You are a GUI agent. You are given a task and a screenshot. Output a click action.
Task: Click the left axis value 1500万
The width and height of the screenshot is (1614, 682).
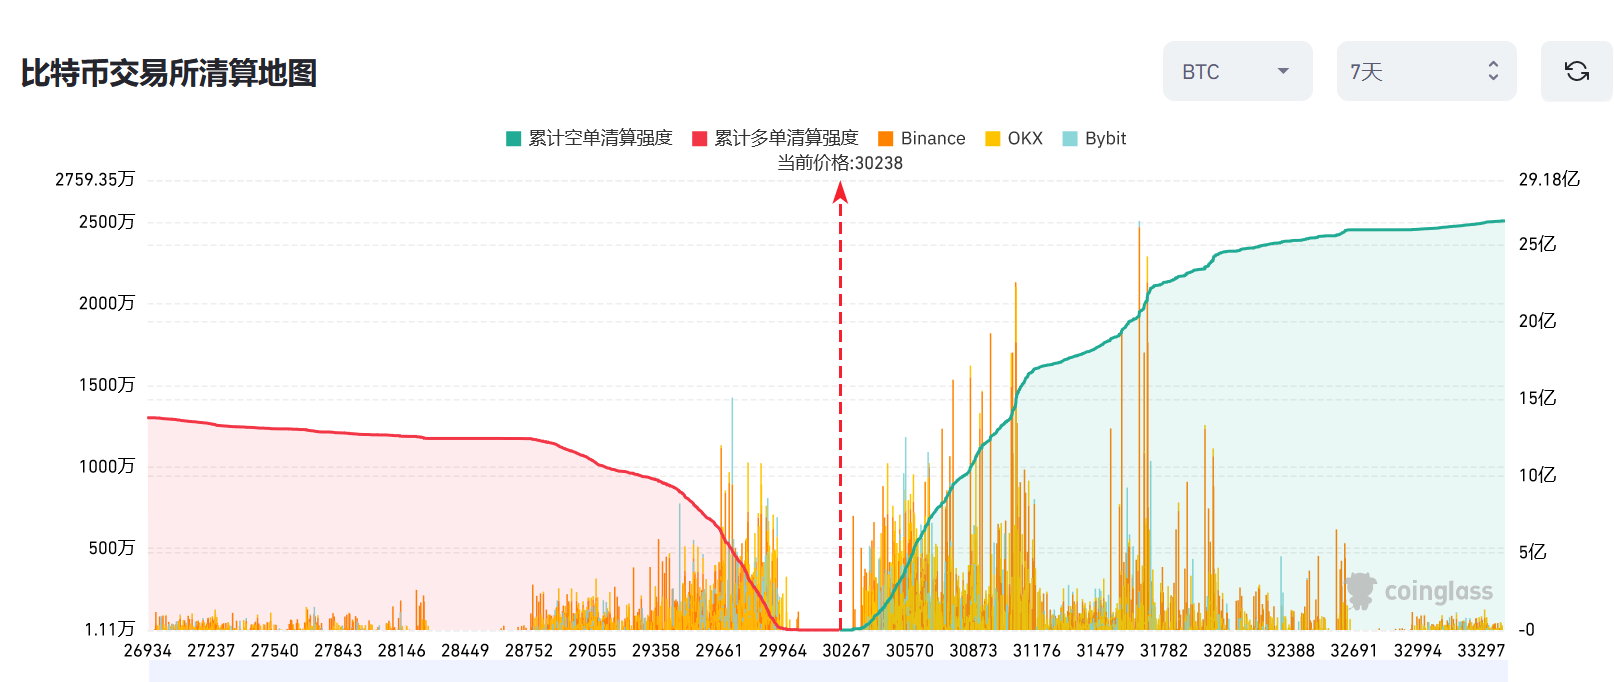point(107,385)
